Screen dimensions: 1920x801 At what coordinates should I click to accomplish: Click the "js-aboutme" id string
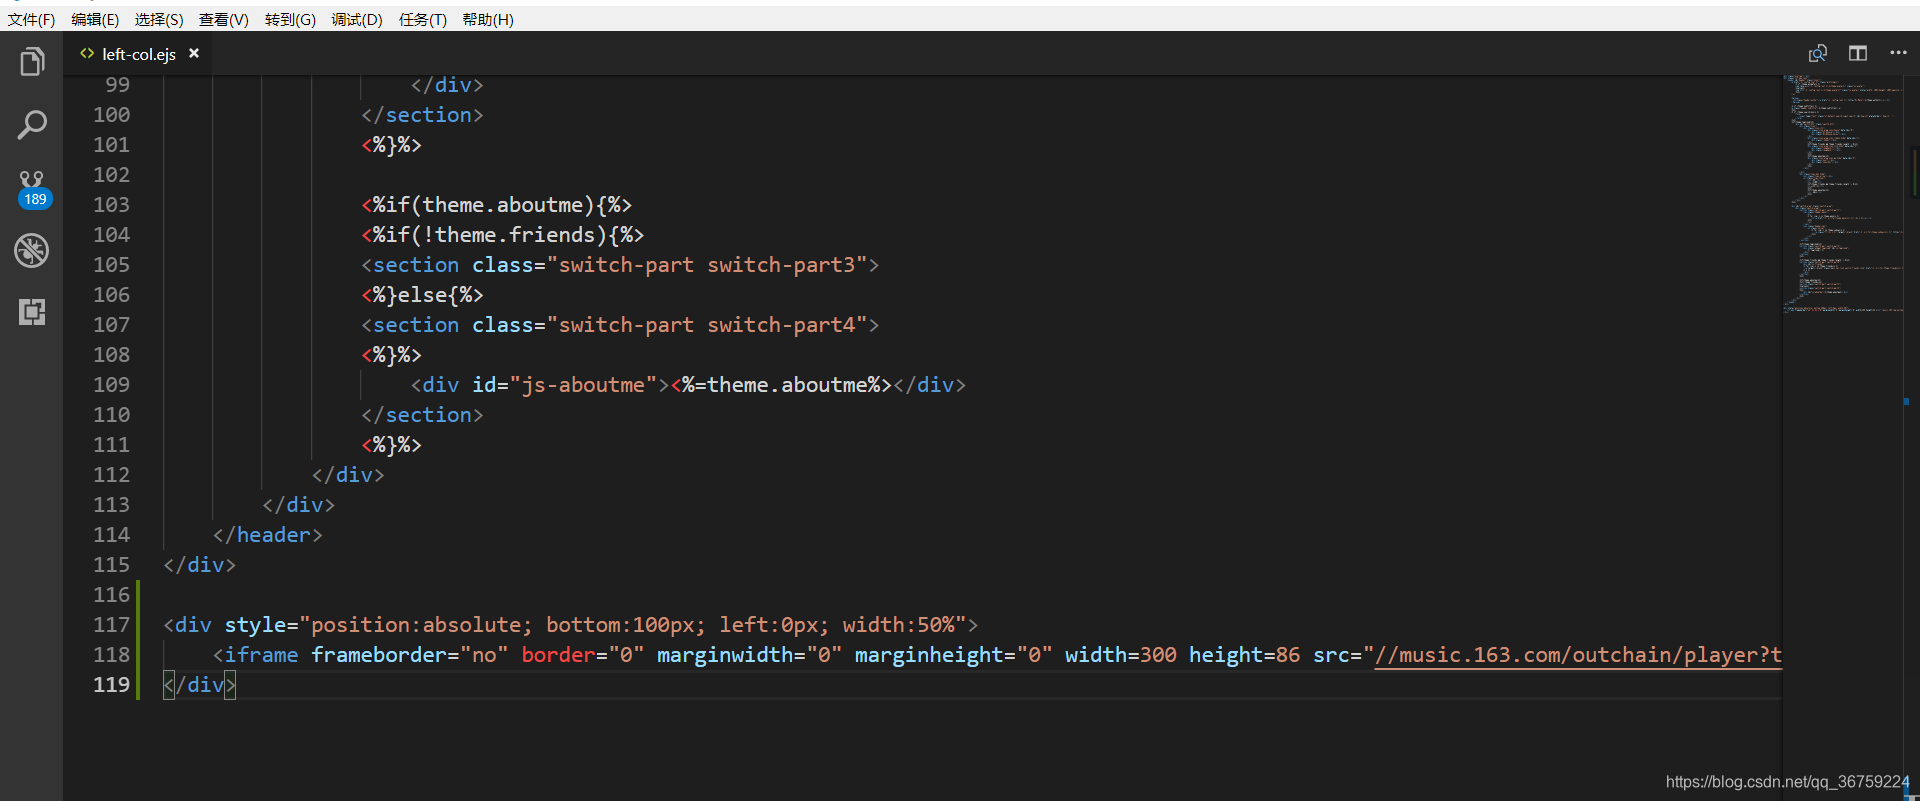[x=583, y=385]
